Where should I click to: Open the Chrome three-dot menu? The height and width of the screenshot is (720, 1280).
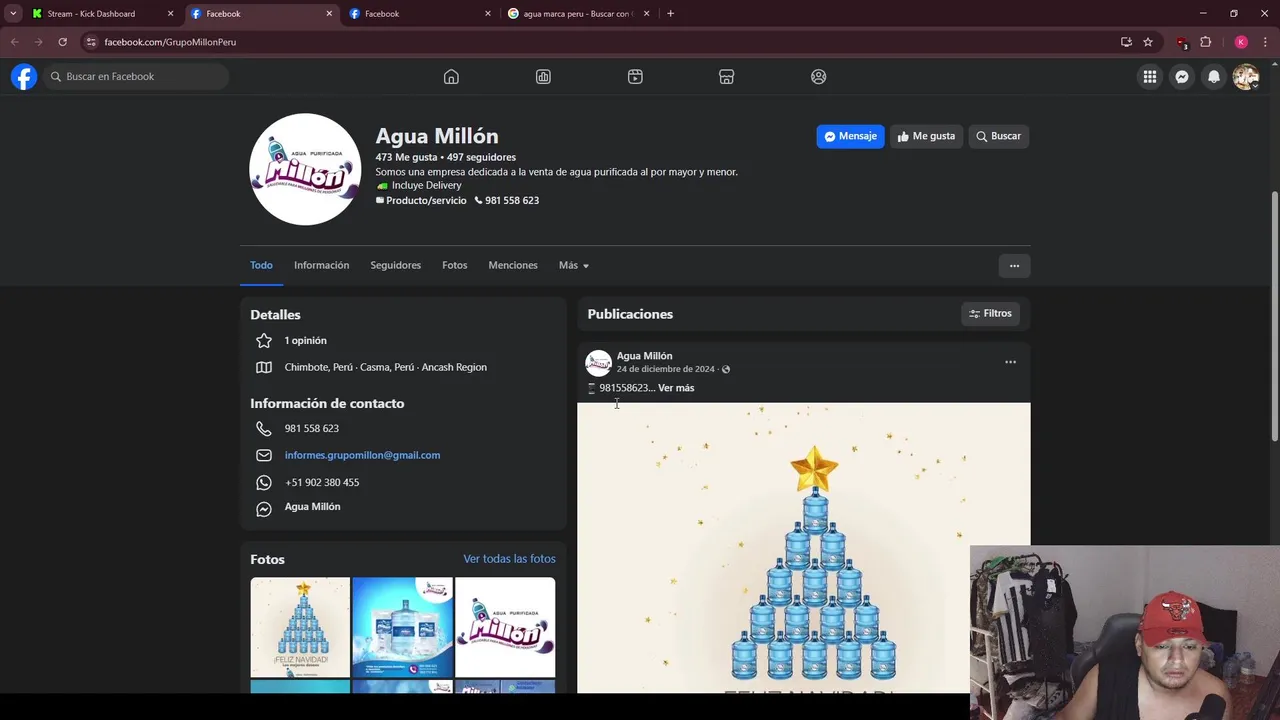pyautogui.click(x=1266, y=42)
